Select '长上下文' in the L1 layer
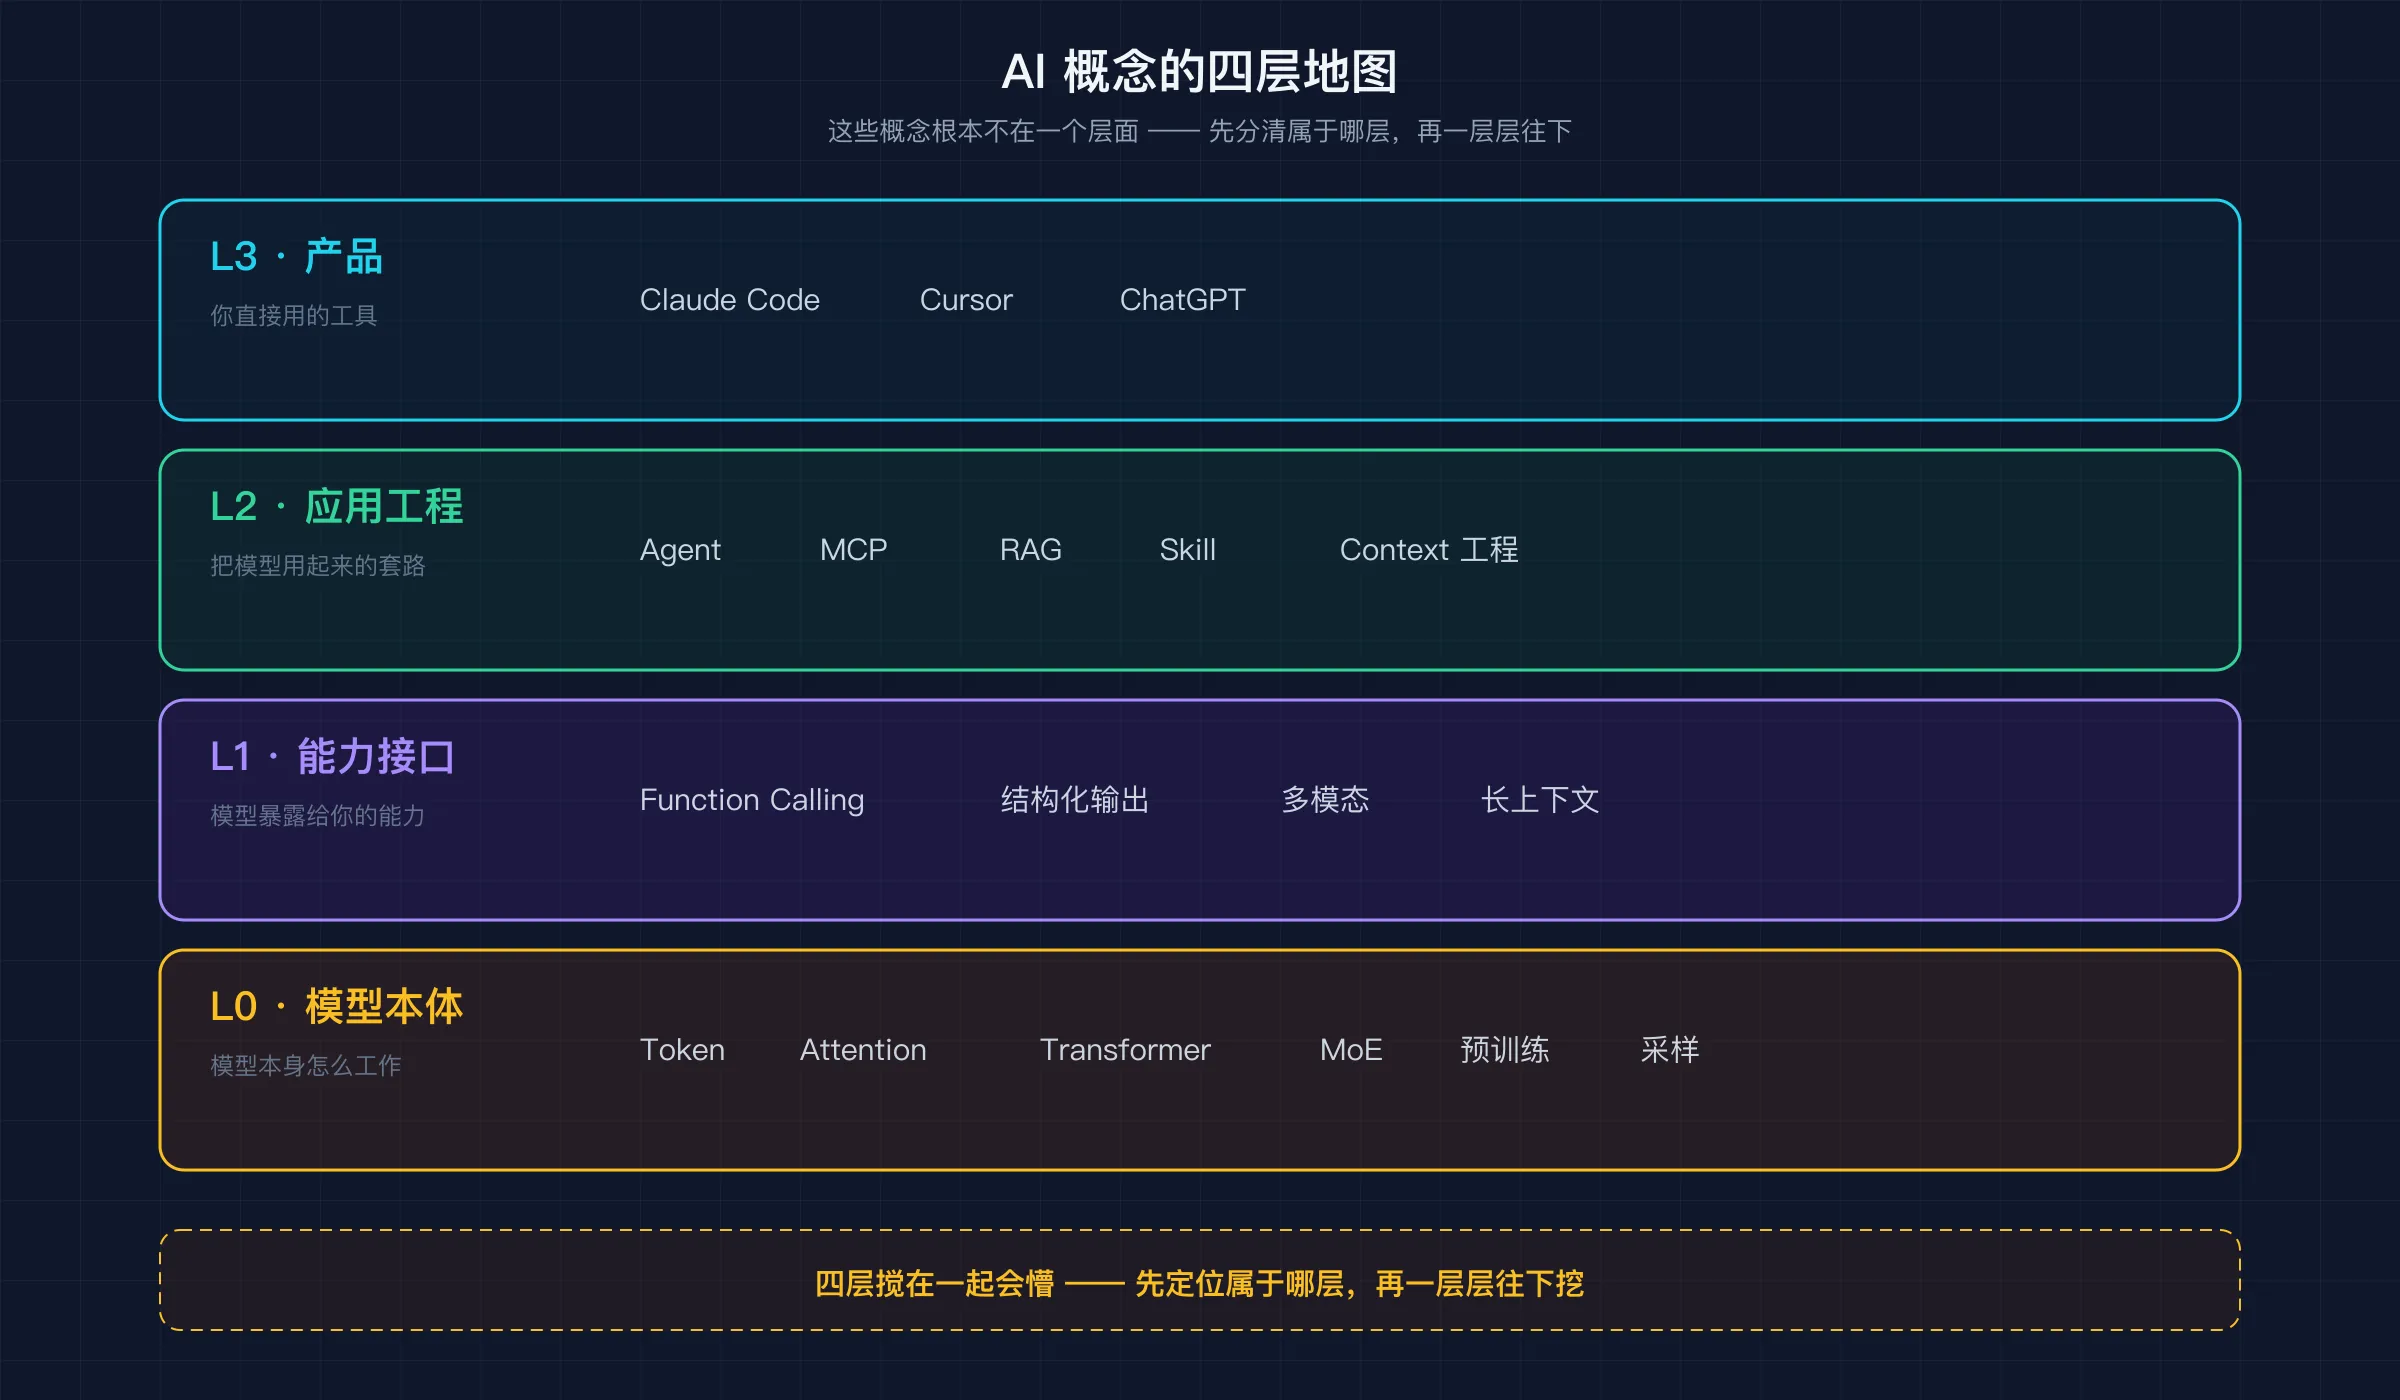2400x1400 pixels. [x=1540, y=800]
